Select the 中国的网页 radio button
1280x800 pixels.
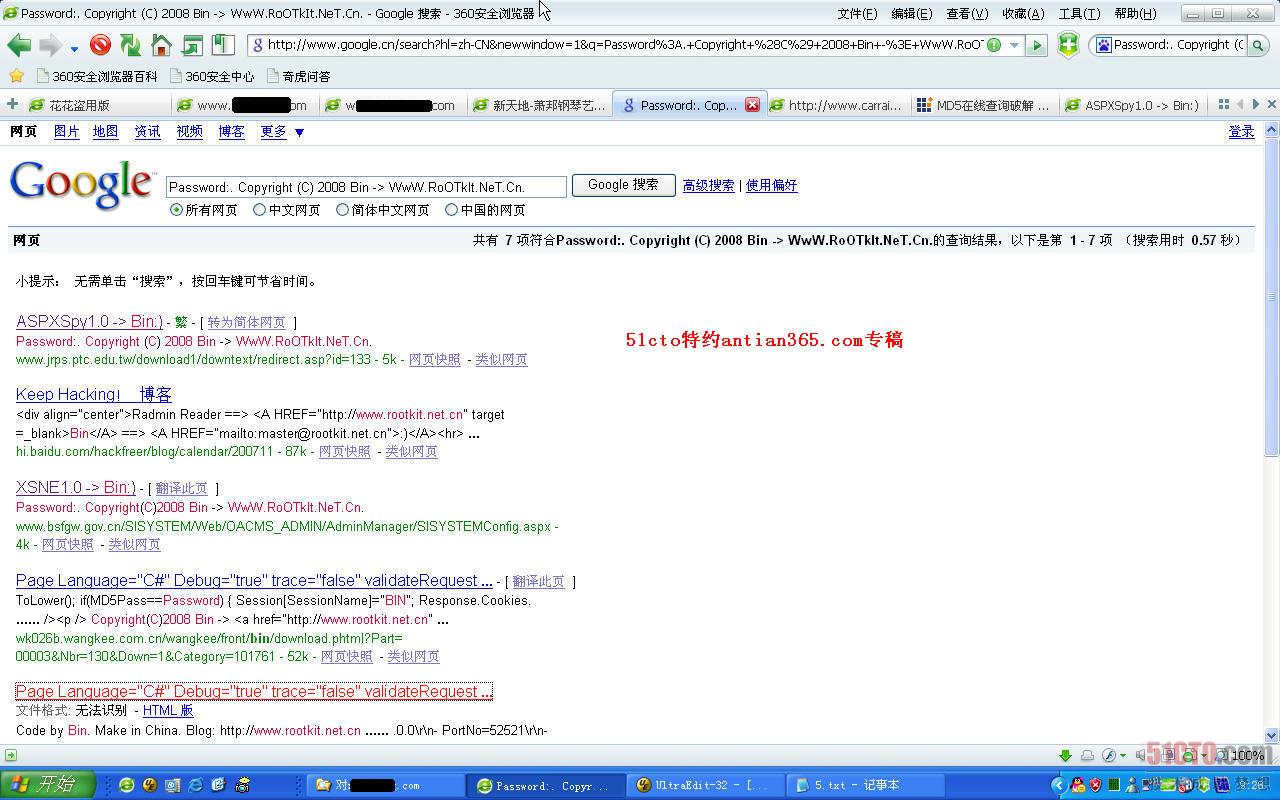tap(451, 210)
